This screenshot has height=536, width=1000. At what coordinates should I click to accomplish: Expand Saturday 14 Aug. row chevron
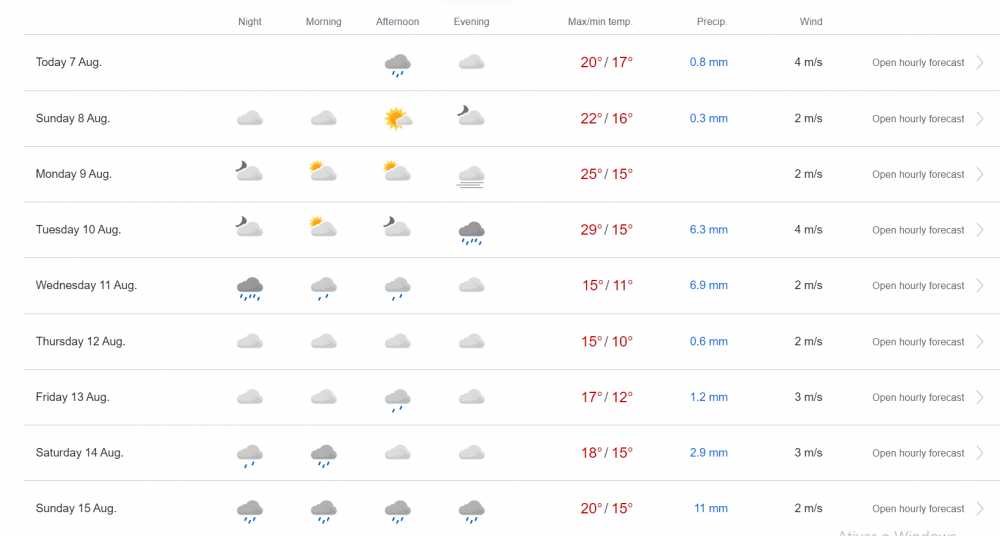(979, 453)
